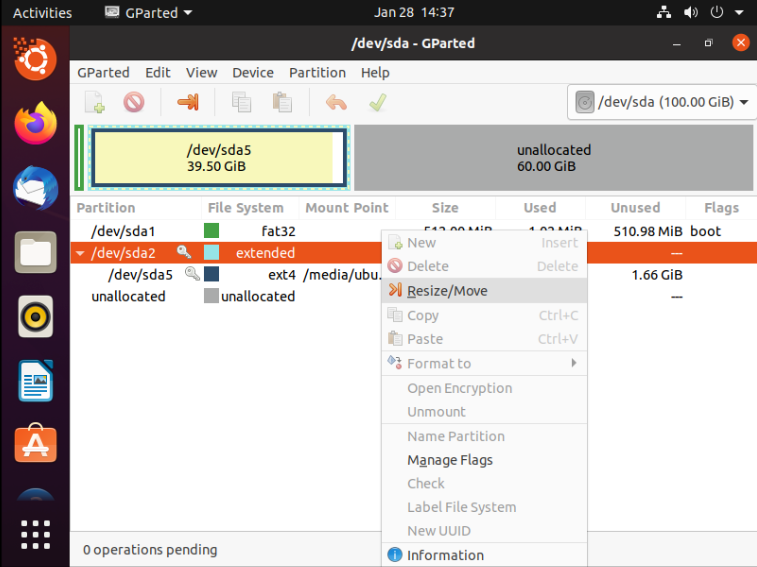
Task: Sort by the Mount Point column header
Action: pyautogui.click(x=347, y=208)
